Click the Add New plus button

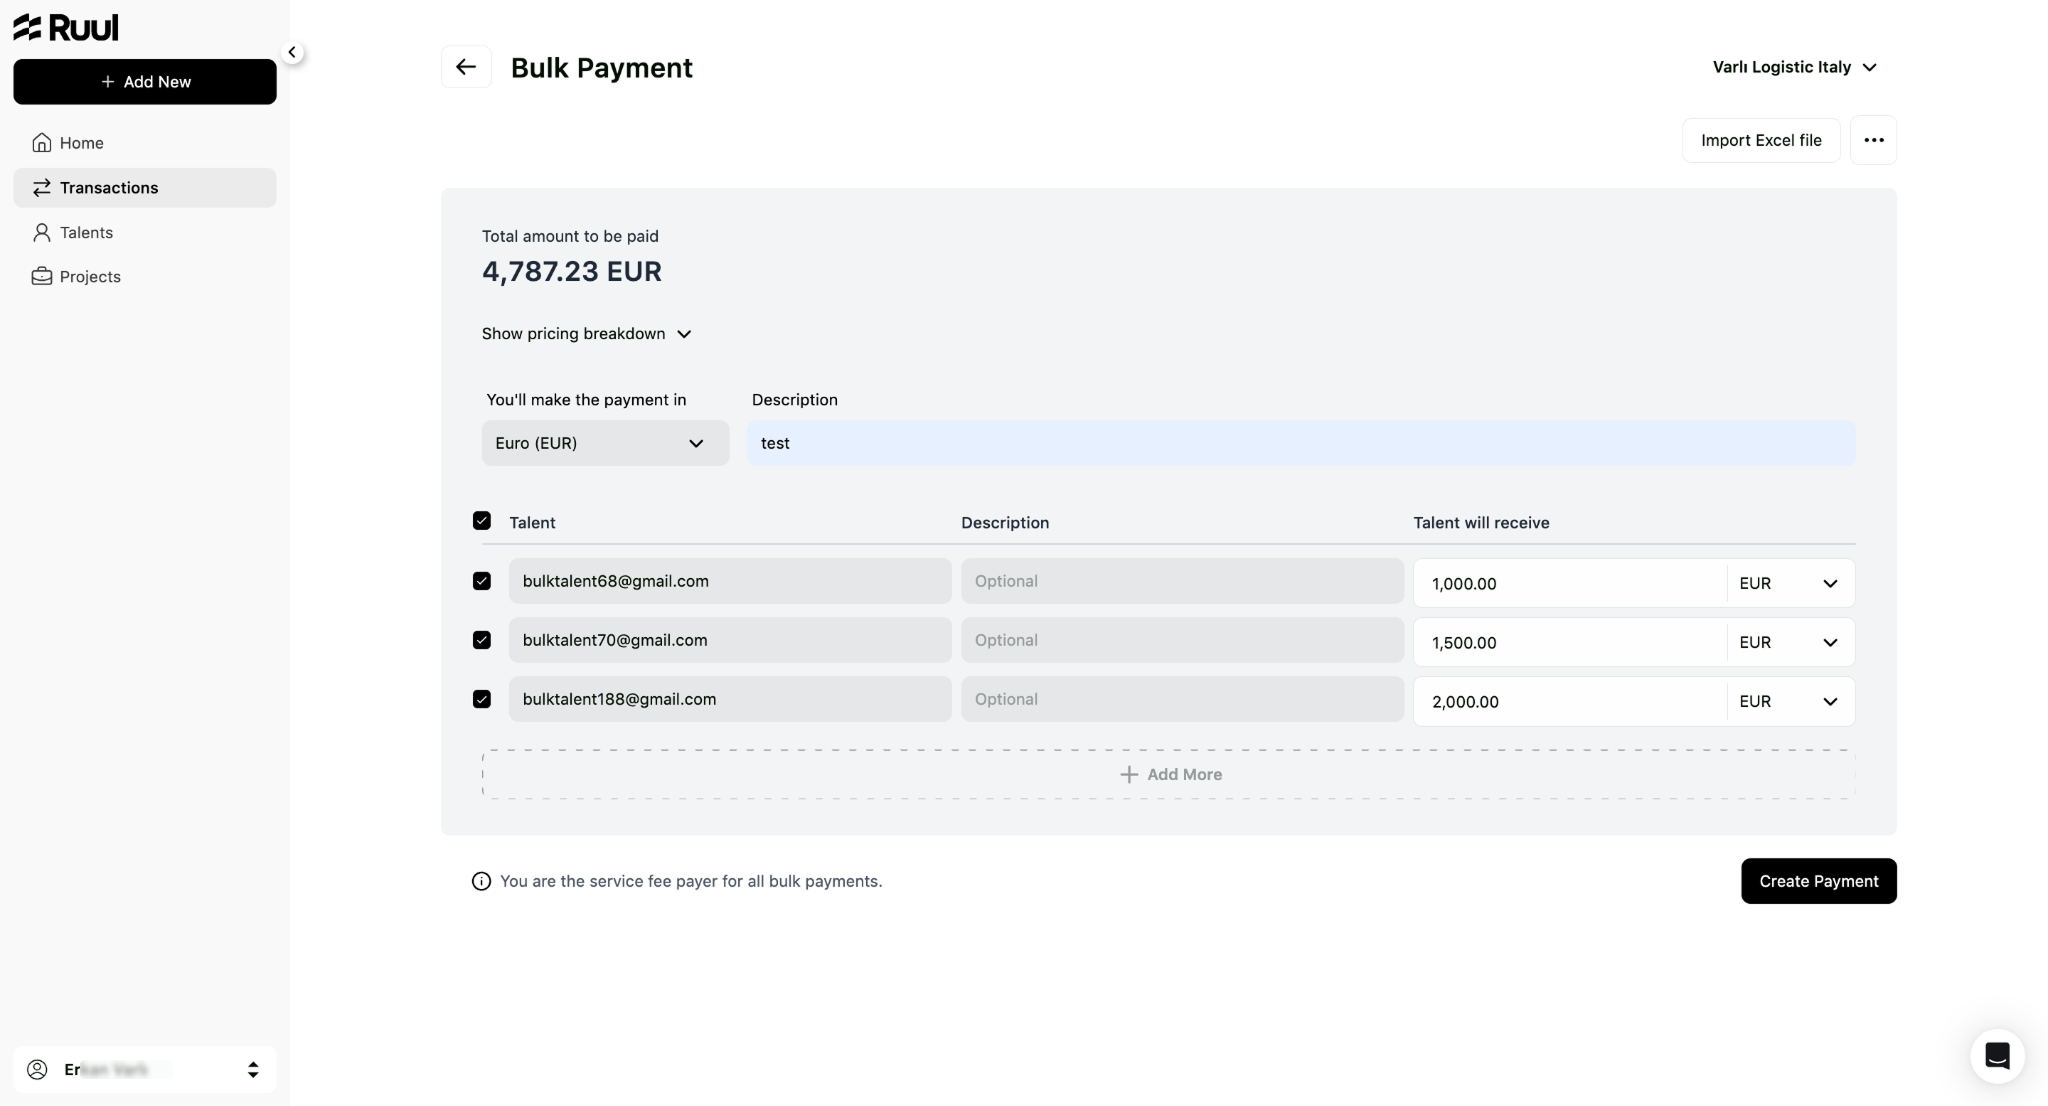[x=145, y=82]
